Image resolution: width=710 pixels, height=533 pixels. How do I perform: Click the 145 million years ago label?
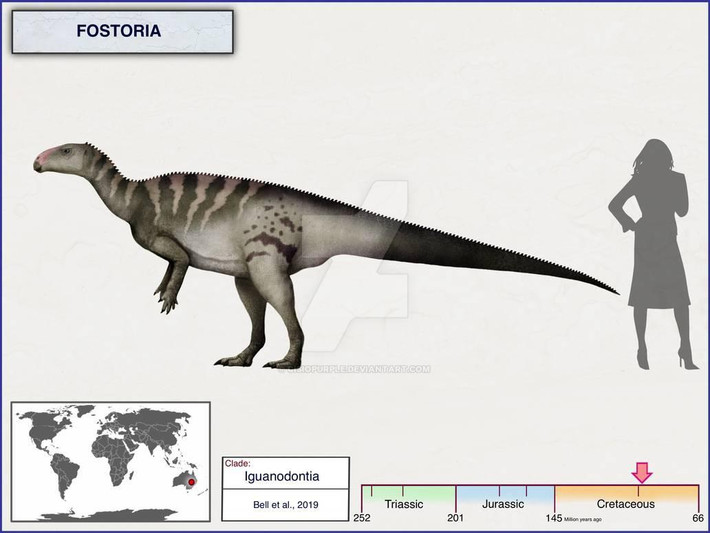(x=555, y=518)
